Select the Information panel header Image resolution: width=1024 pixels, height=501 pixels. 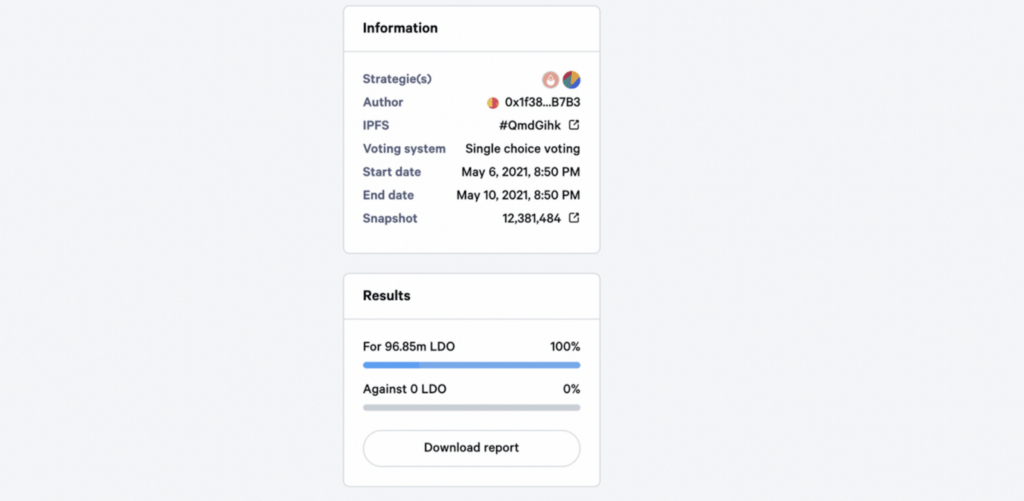coord(400,28)
